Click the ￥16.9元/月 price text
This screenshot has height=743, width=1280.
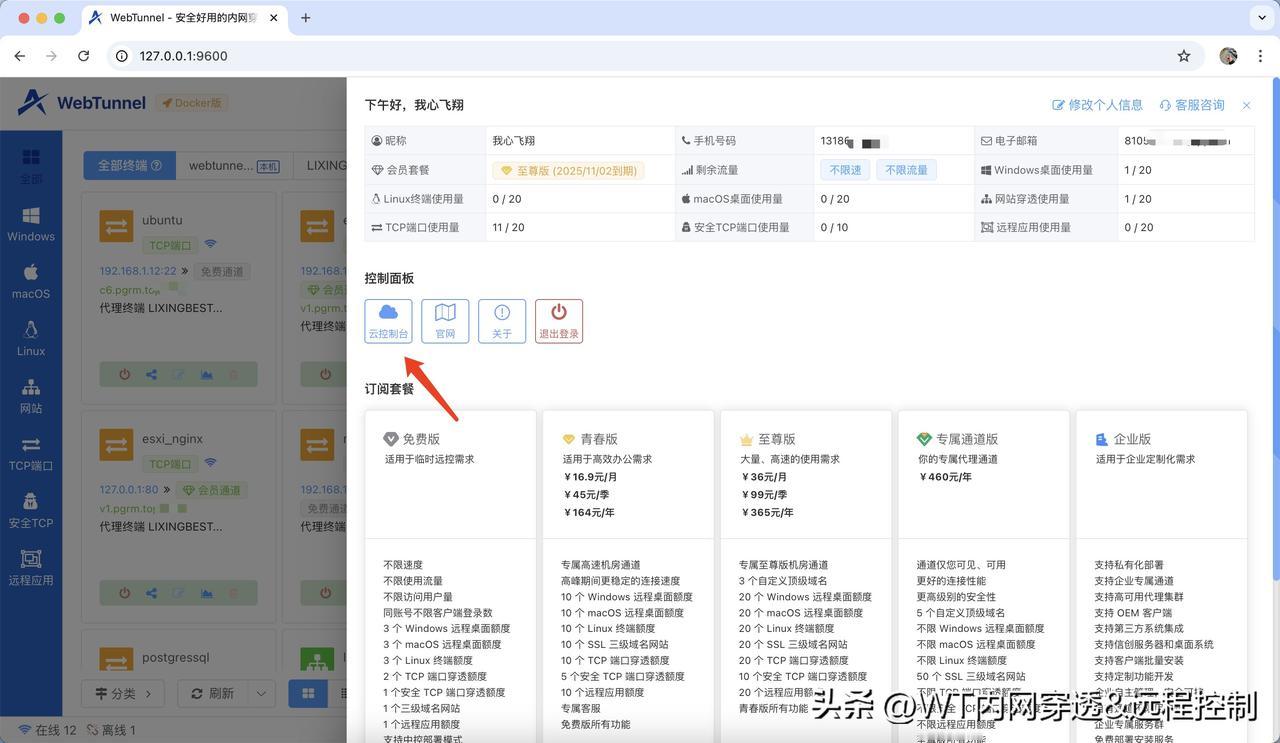point(591,477)
